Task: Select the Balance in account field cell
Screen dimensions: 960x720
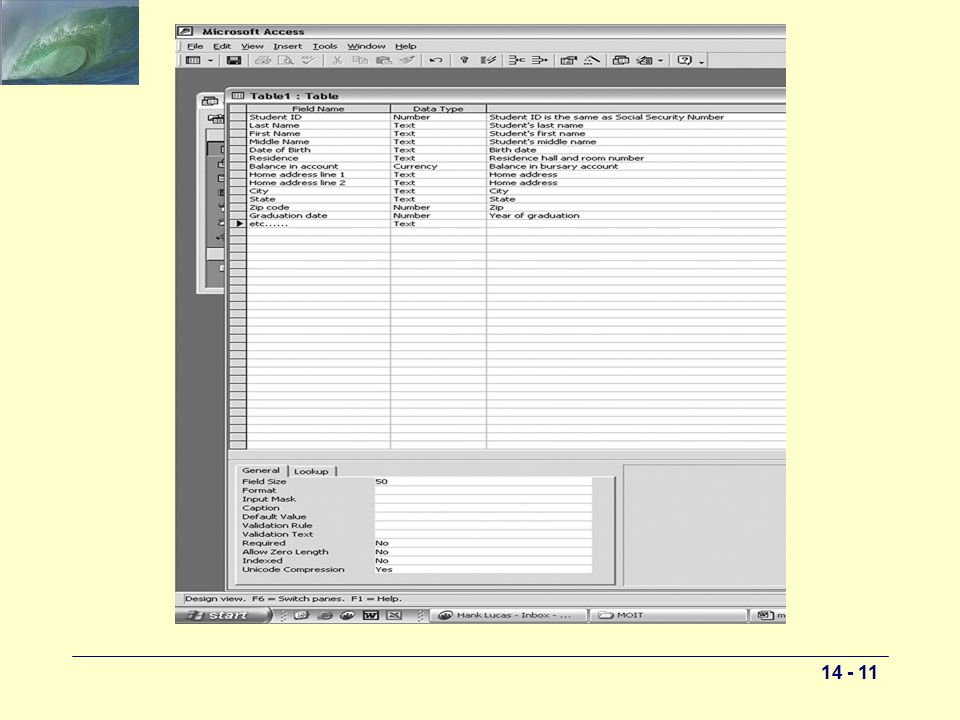Action: click(x=318, y=166)
